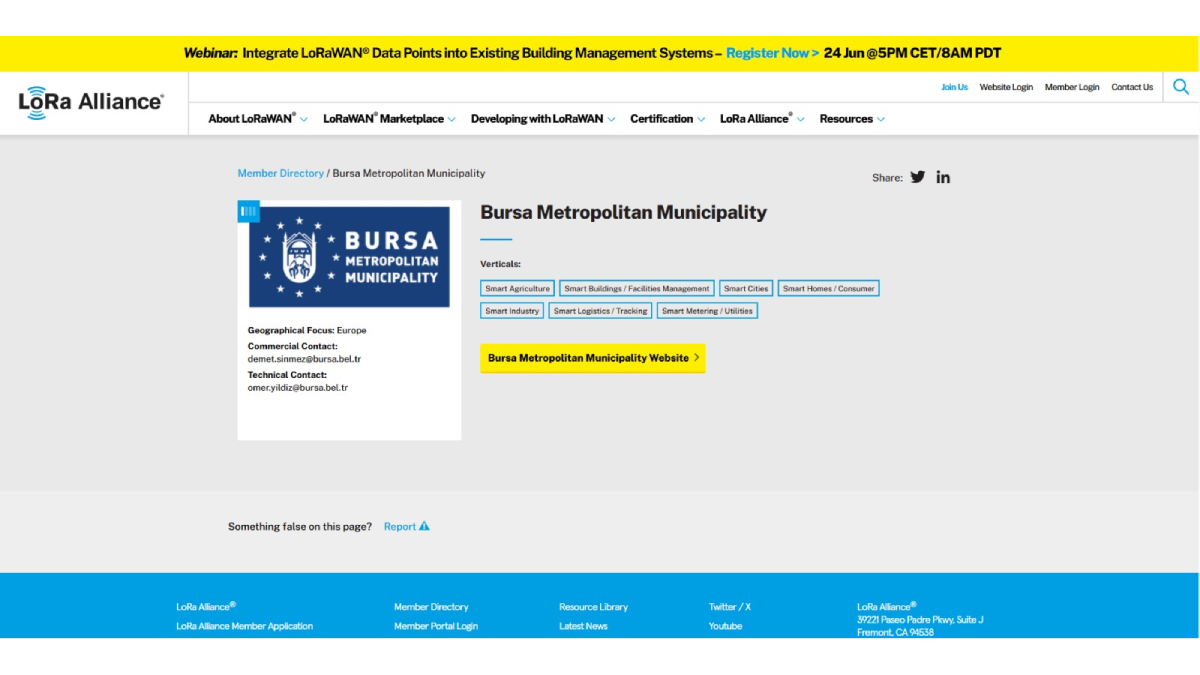Image resolution: width=1200 pixels, height=675 pixels.
Task: Share page on Twitter icon
Action: (917, 177)
